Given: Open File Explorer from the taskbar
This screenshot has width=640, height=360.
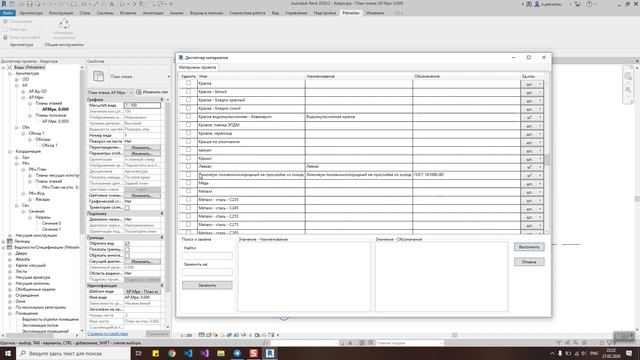Looking at the screenshot, I should point(221,353).
